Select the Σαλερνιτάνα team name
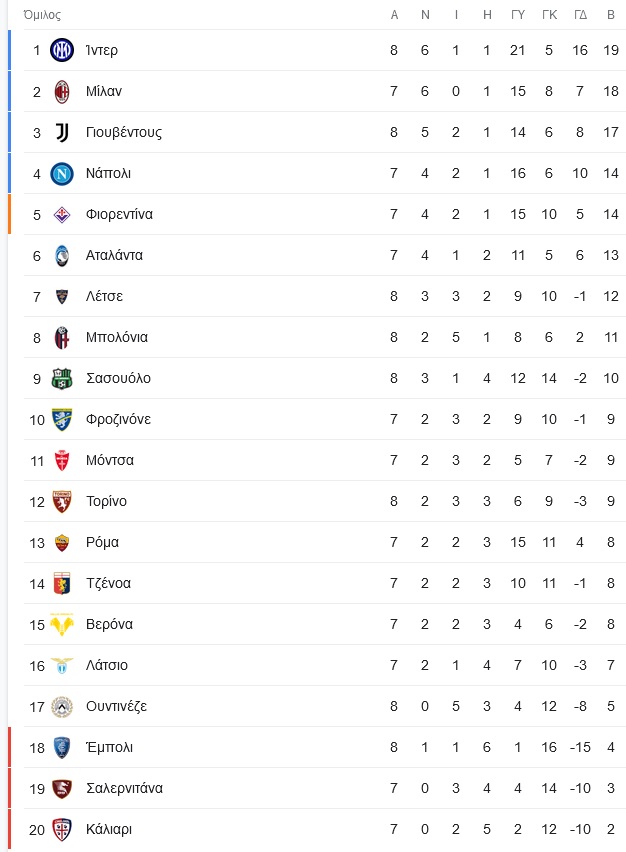This screenshot has height=852, width=626. point(124,788)
